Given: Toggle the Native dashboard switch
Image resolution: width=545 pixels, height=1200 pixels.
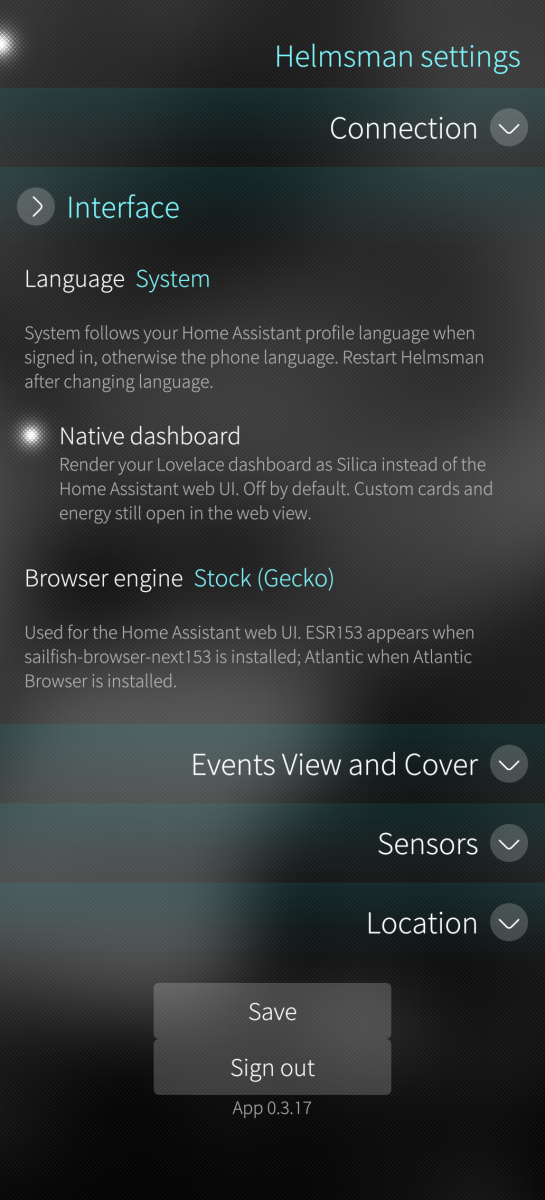Looking at the screenshot, I should click(272, 475).
